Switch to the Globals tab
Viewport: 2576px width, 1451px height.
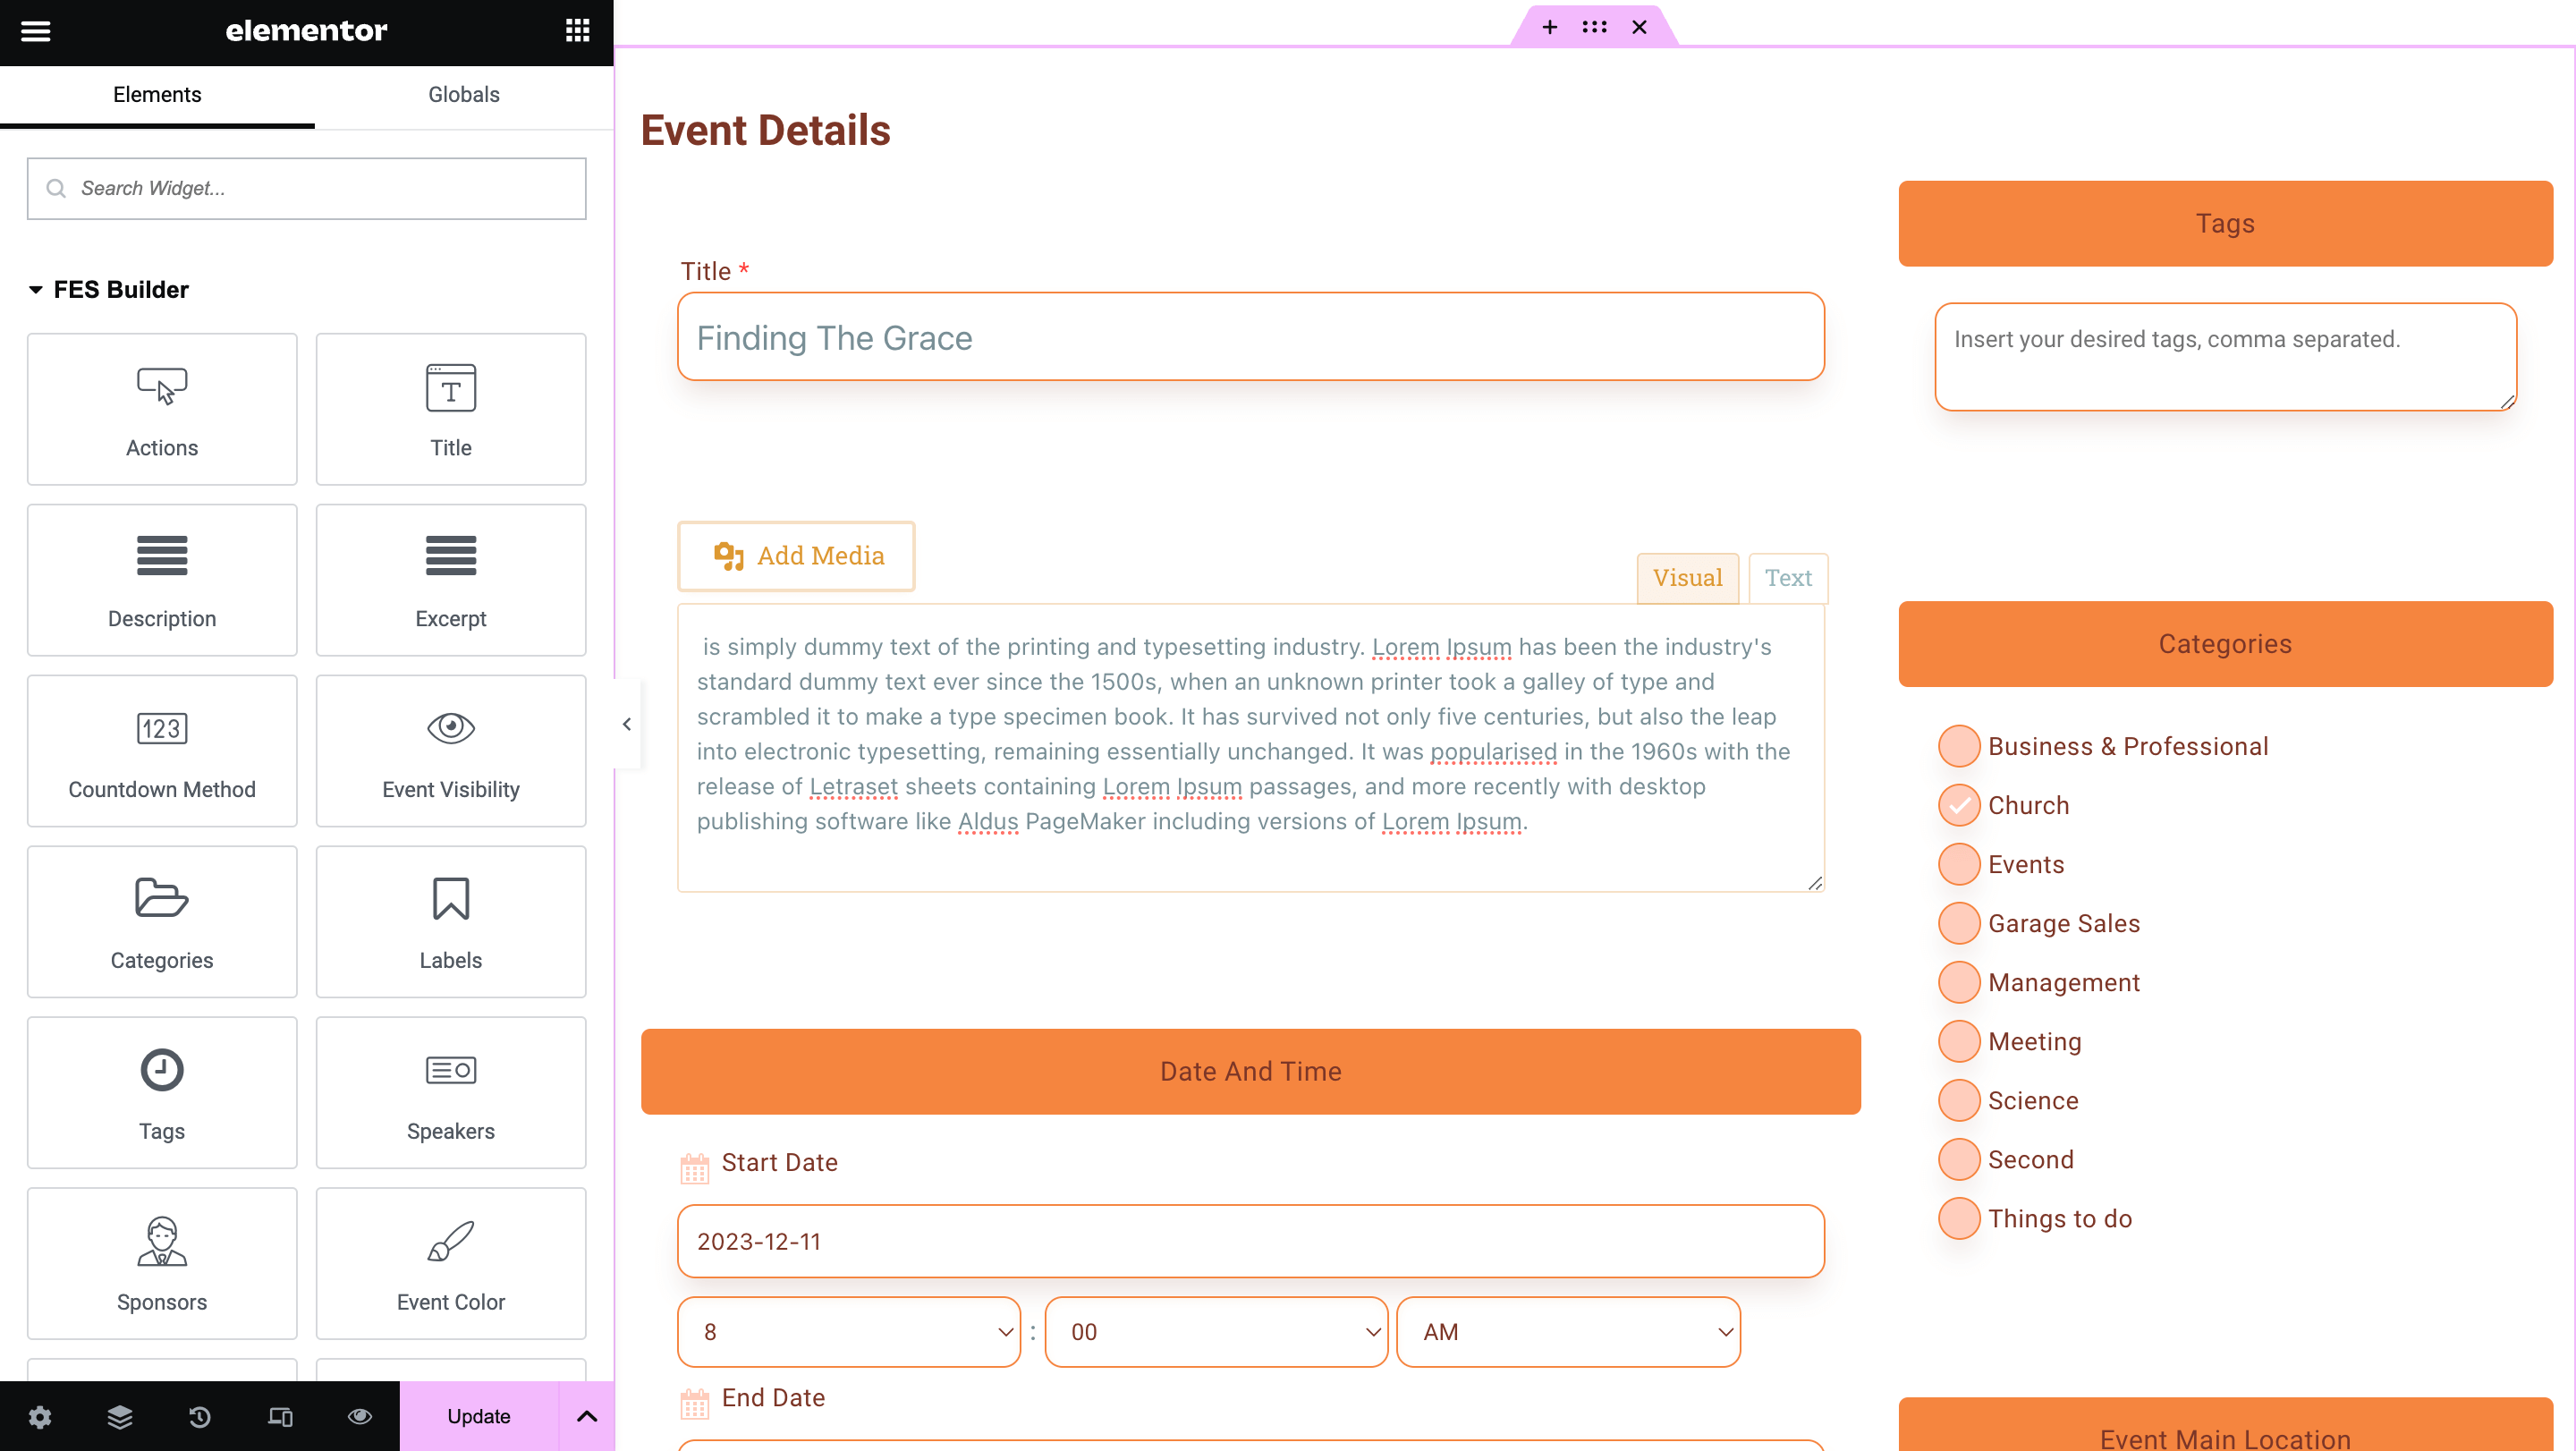click(x=464, y=95)
